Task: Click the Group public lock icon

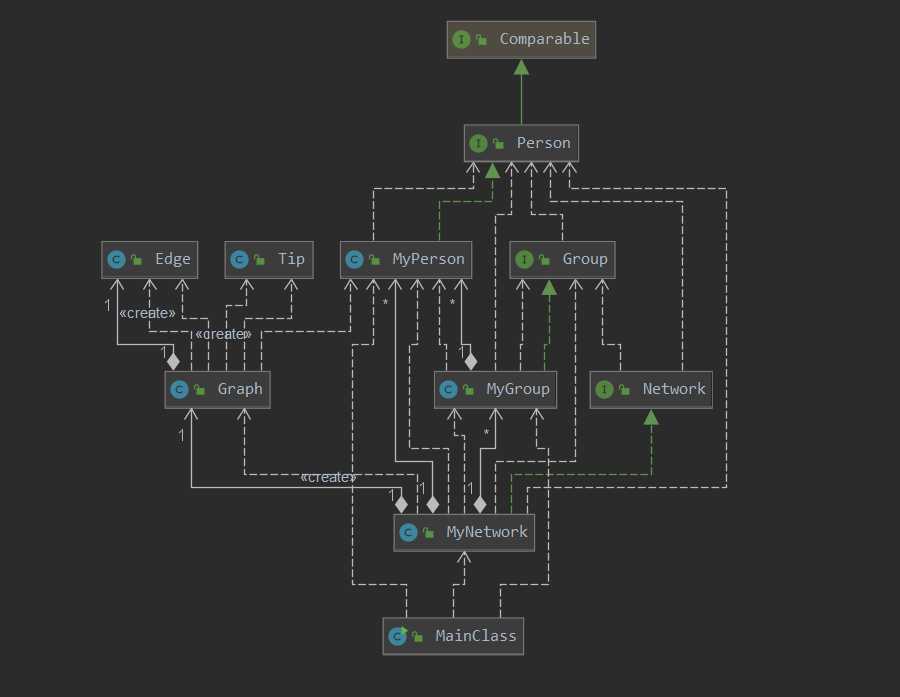Action: click(544, 260)
